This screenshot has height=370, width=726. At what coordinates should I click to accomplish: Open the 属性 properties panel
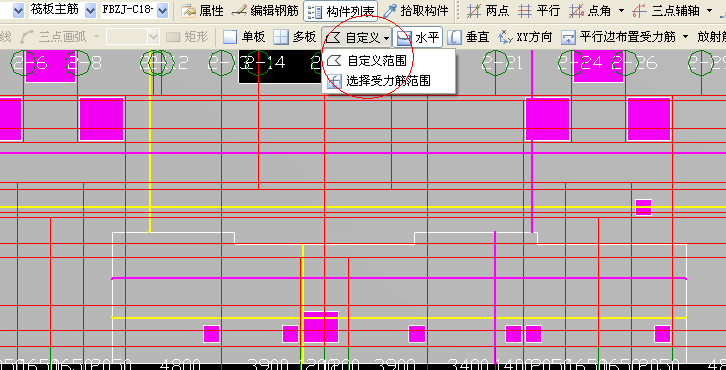click(203, 11)
